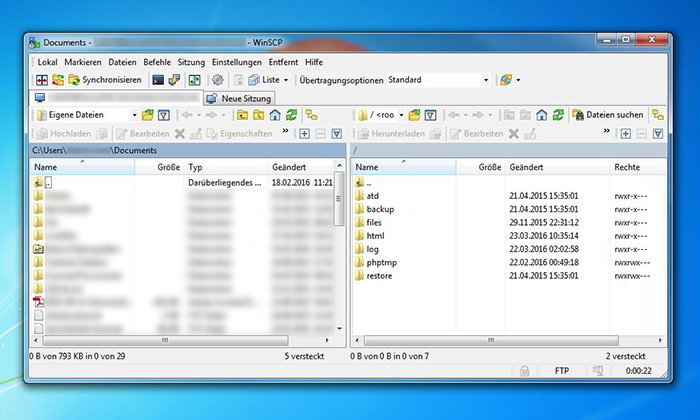Click the globe session icon
The image size is (700, 420).
[x=506, y=80]
